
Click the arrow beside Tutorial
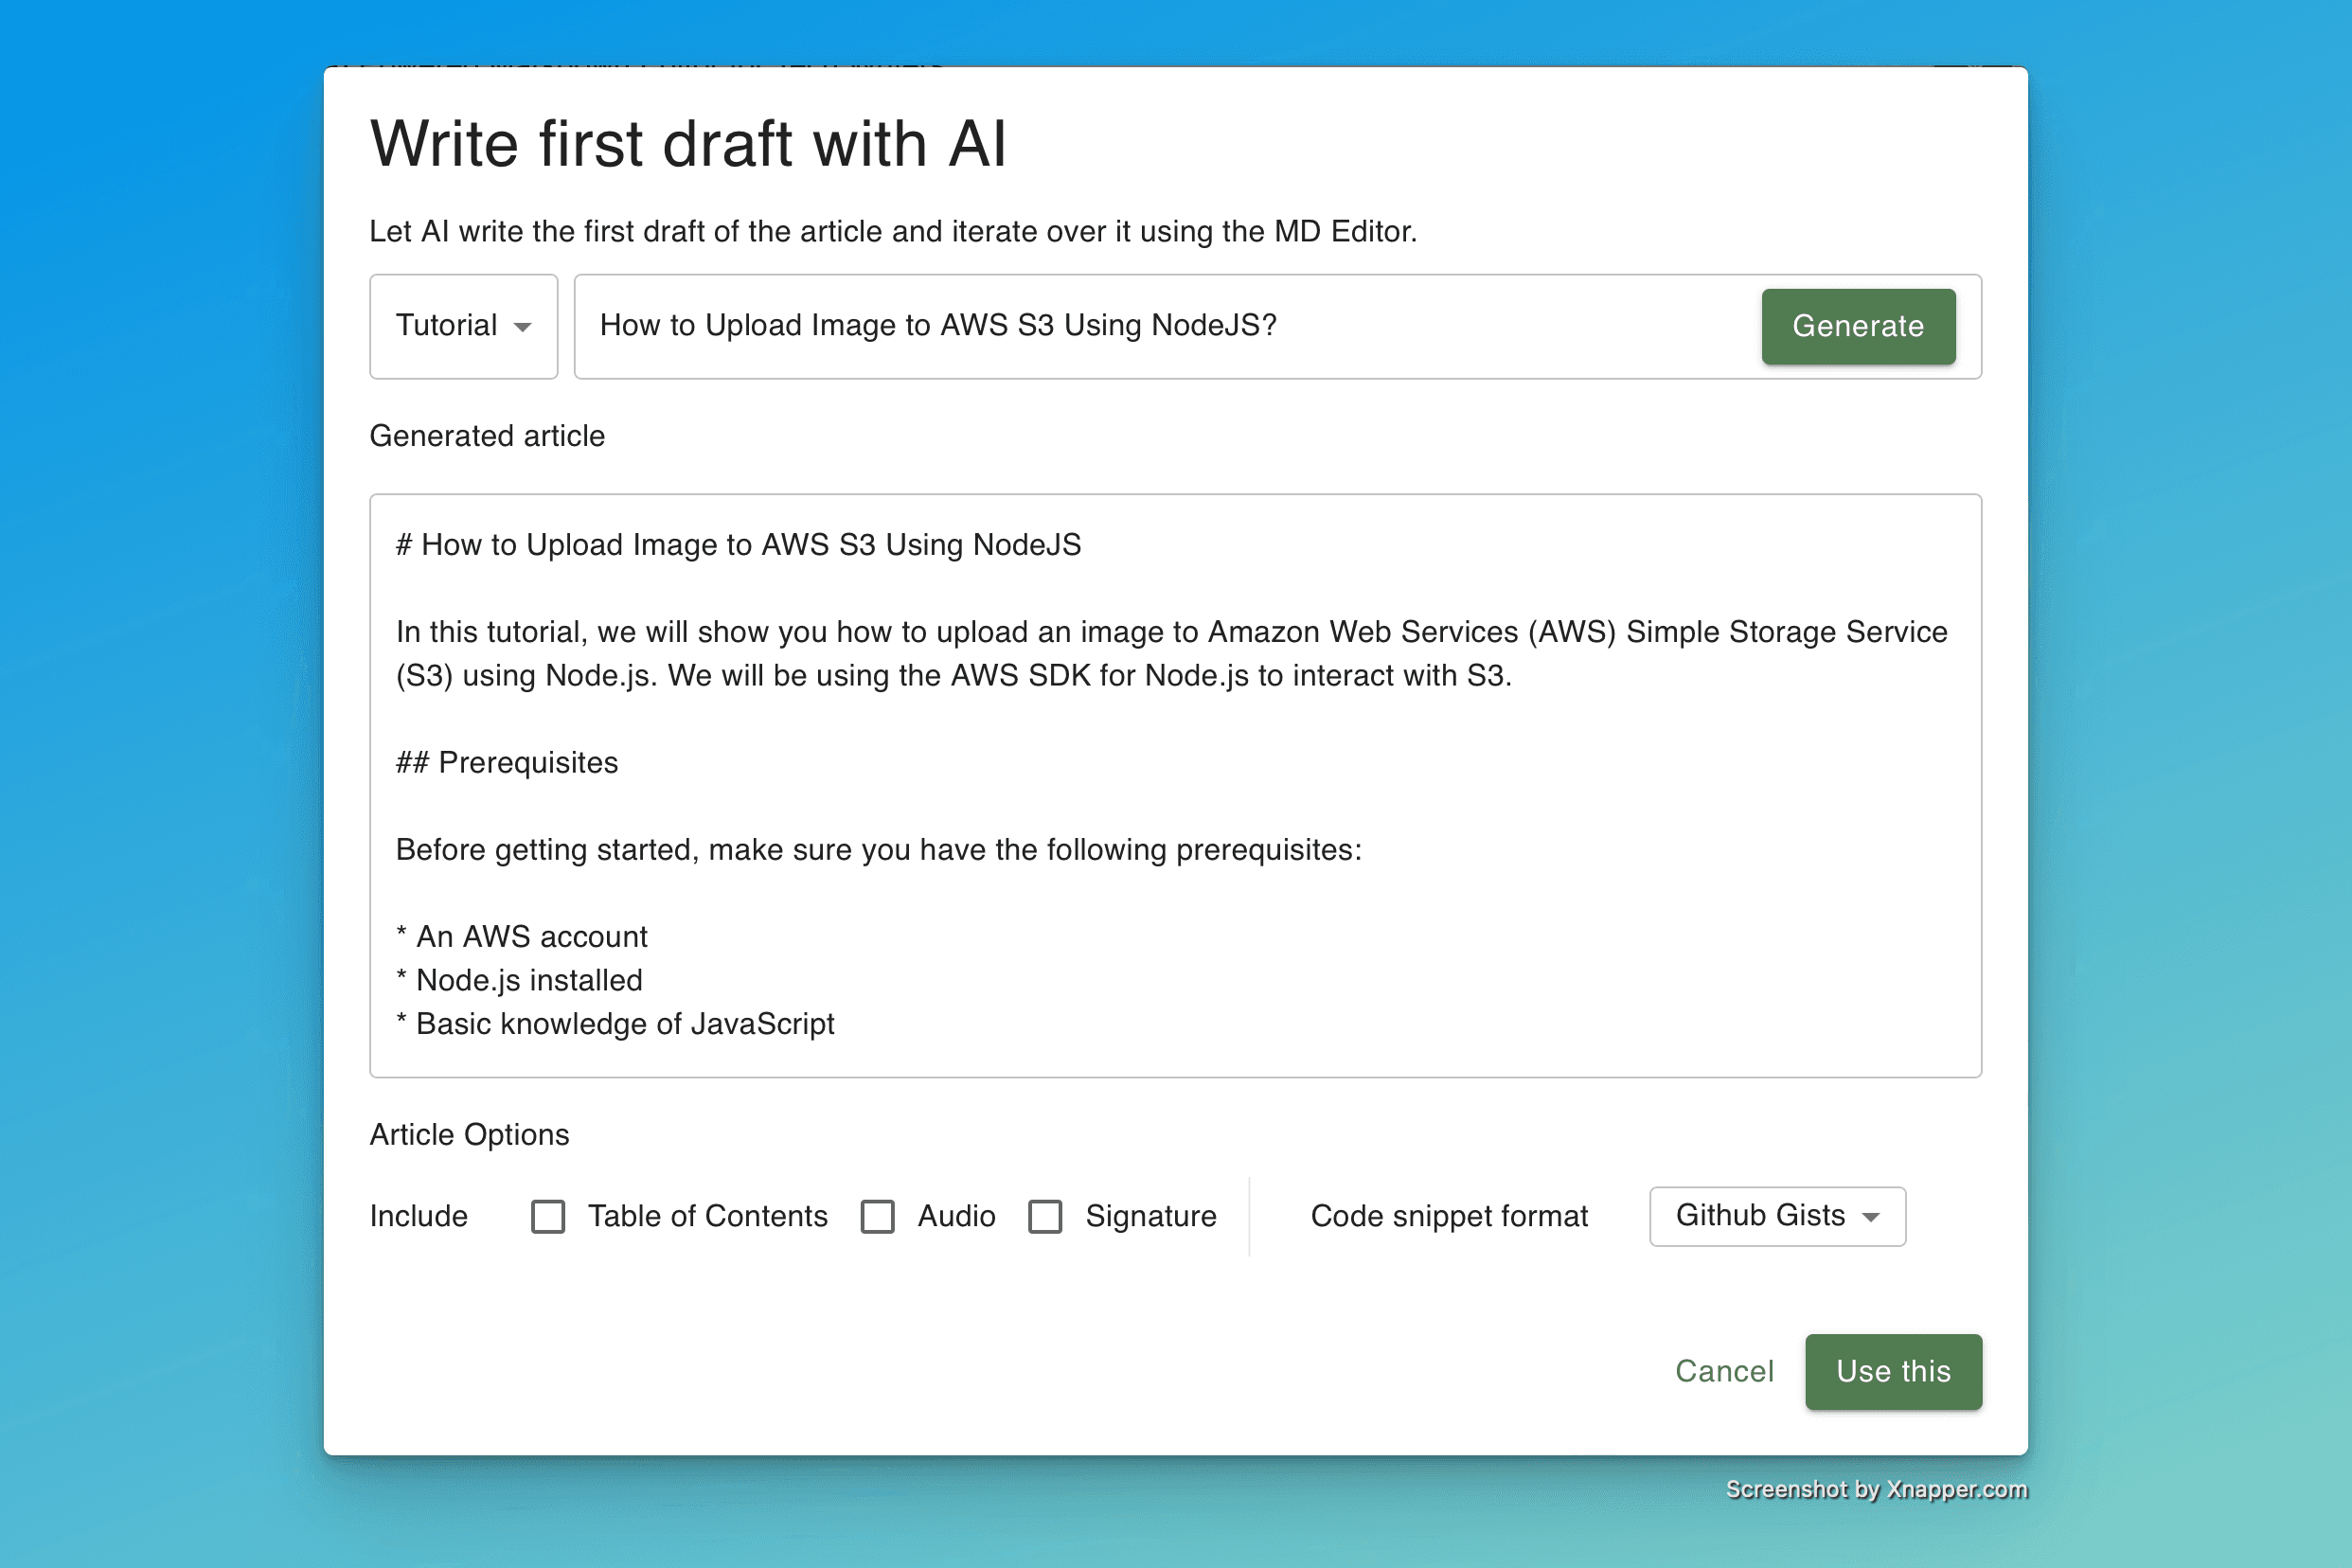[x=522, y=327]
